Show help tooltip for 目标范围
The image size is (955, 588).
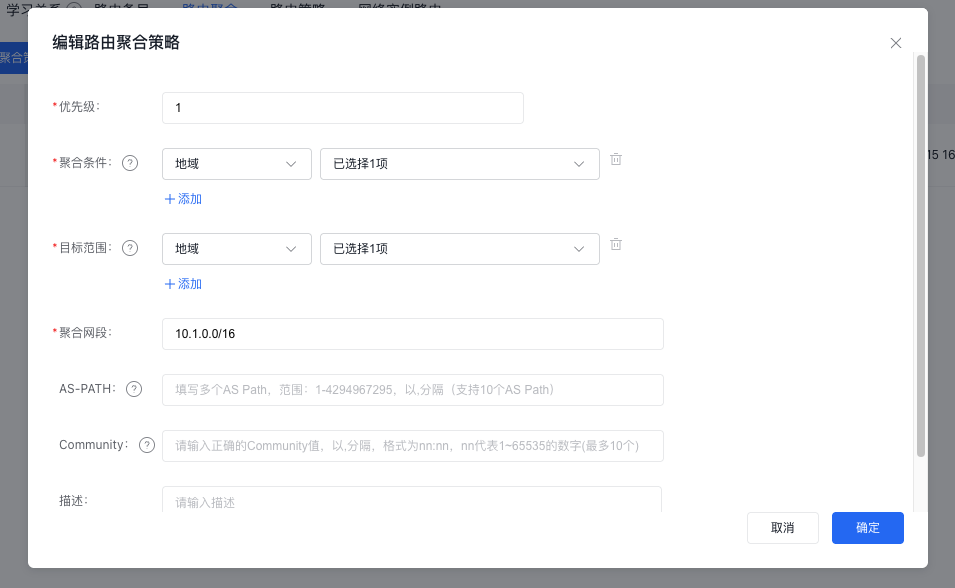tap(130, 248)
